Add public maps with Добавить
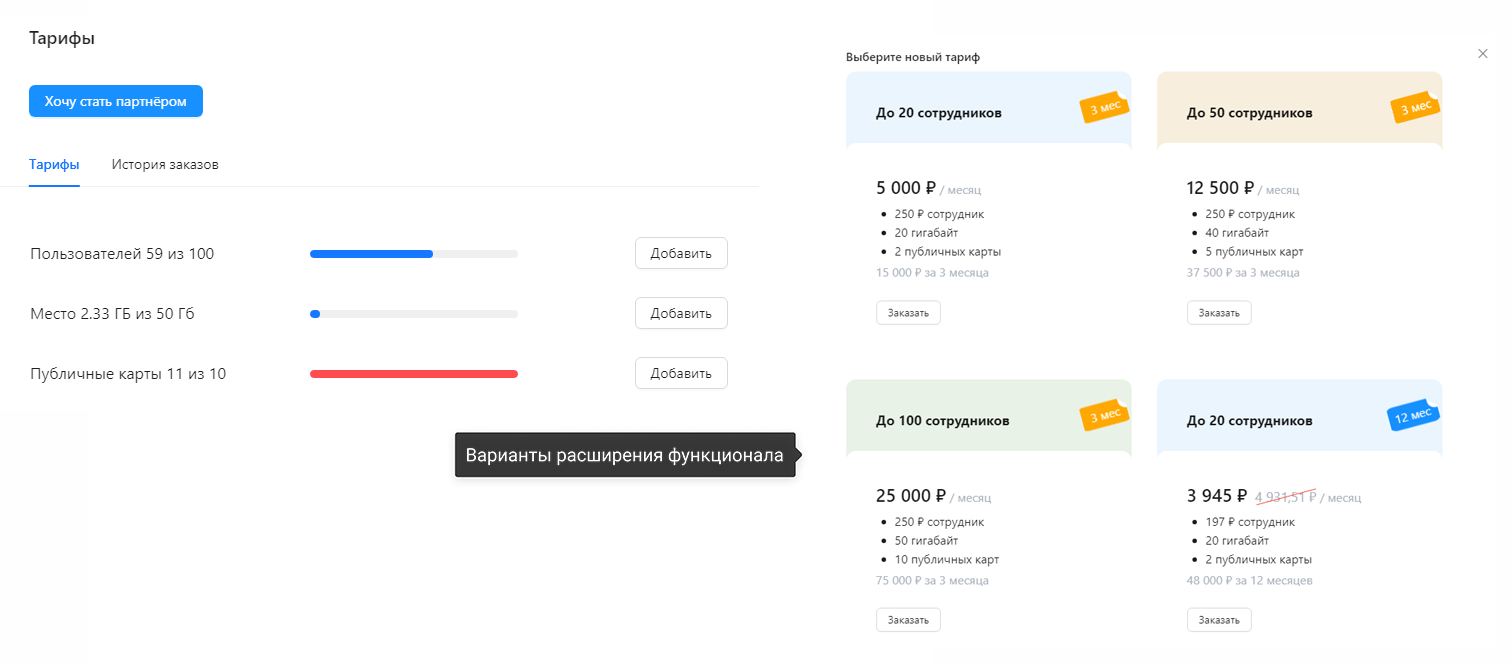The height and width of the screenshot is (665, 1512). [681, 373]
